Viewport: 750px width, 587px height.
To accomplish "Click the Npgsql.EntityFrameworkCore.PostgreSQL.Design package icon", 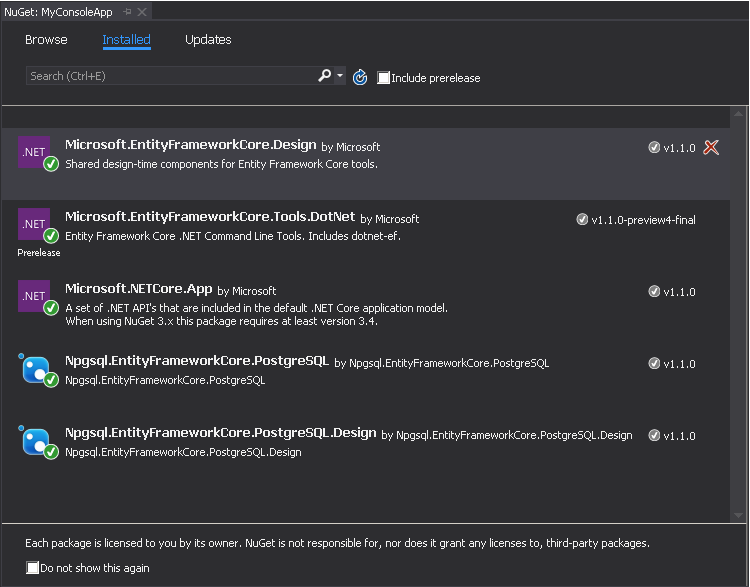I will [x=36, y=441].
